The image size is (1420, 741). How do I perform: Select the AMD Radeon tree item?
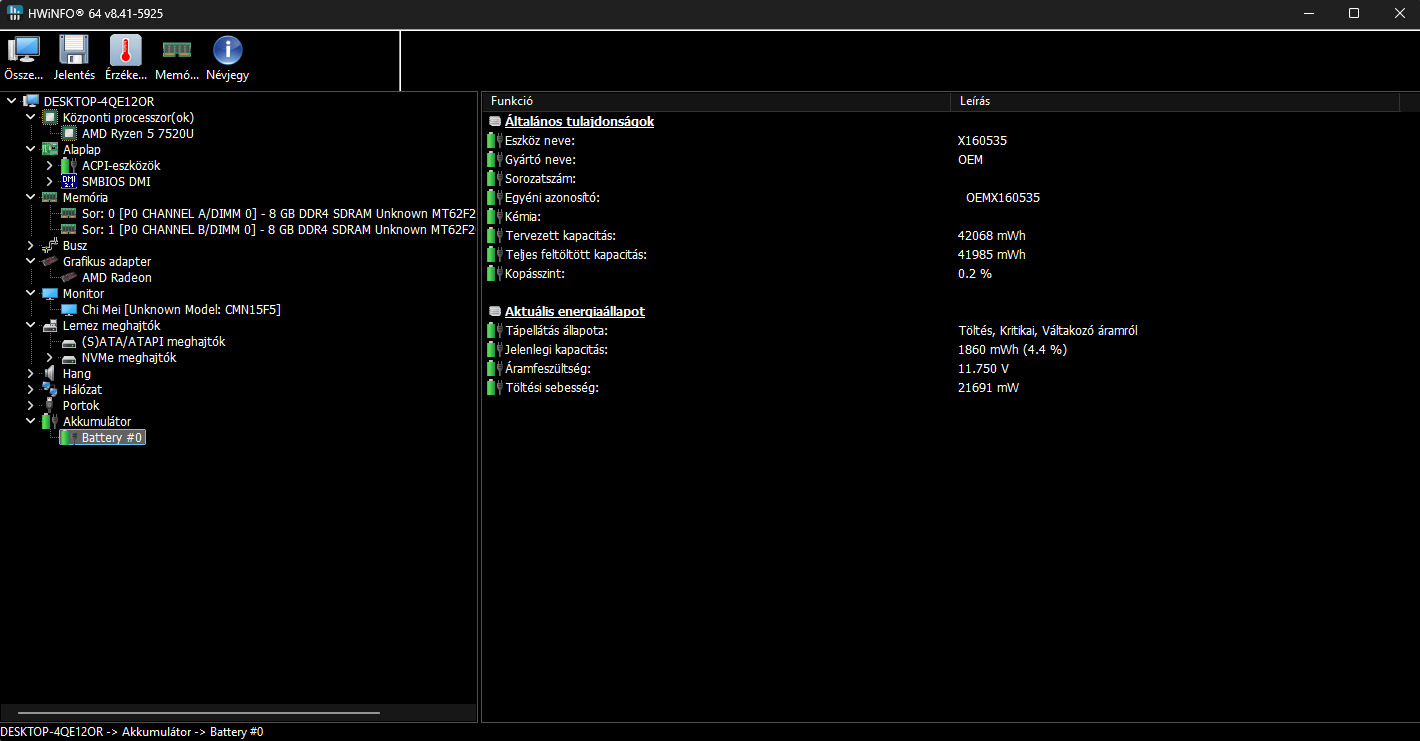point(117,277)
